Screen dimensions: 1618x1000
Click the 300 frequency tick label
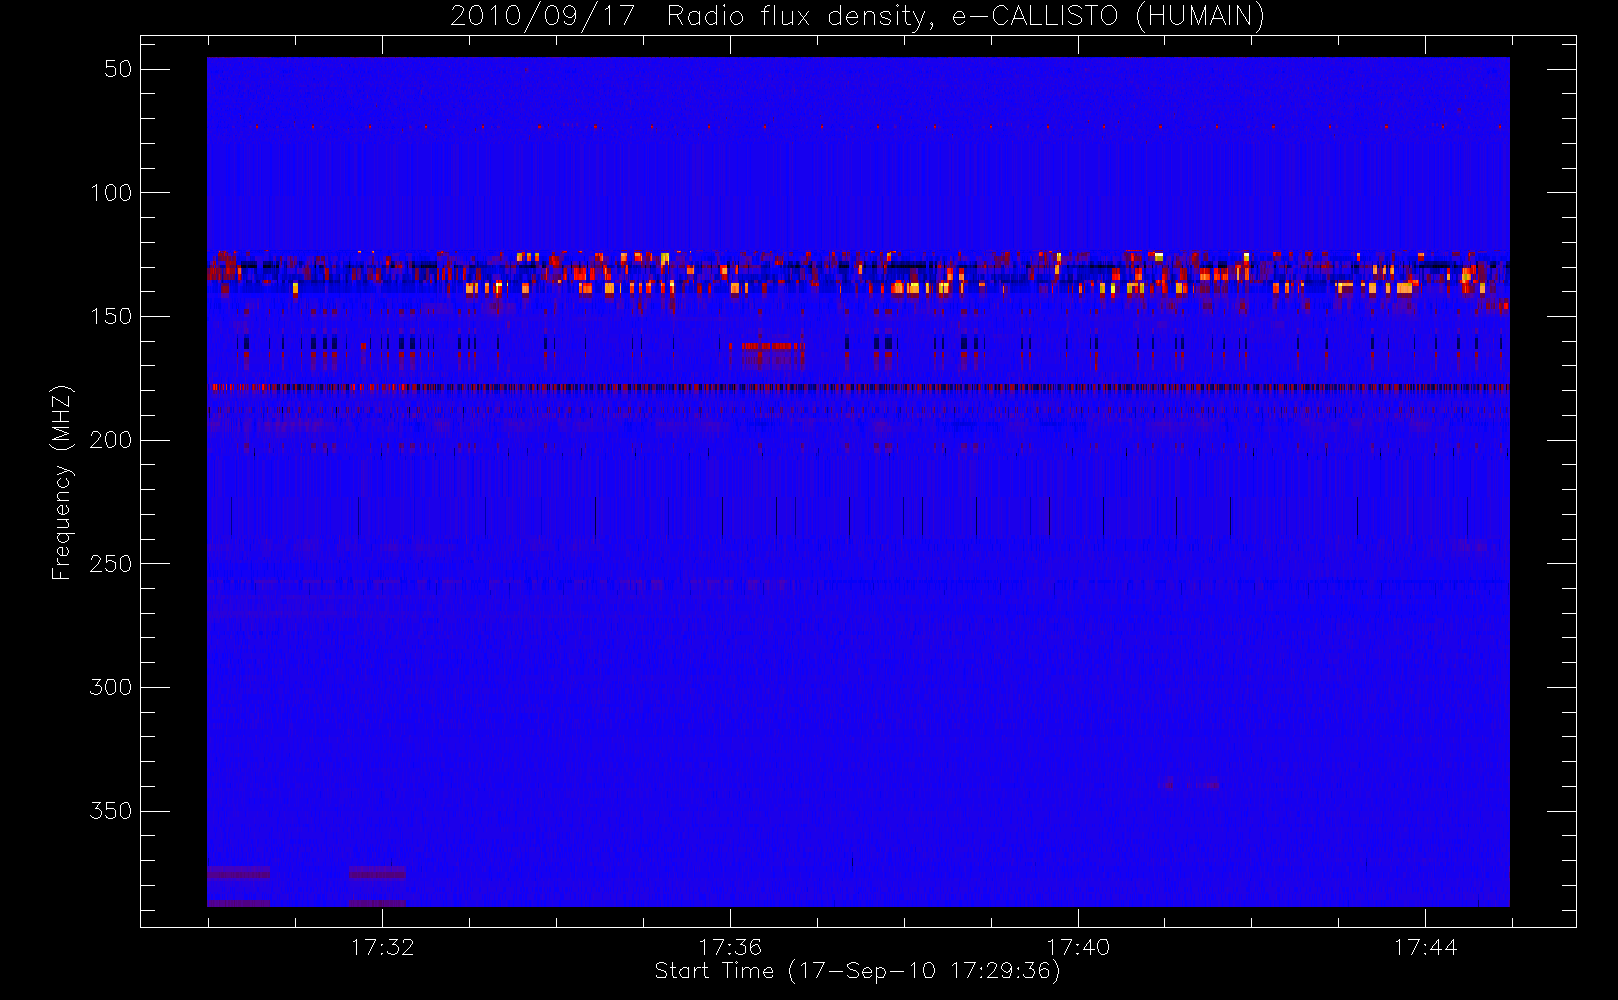click(111, 687)
